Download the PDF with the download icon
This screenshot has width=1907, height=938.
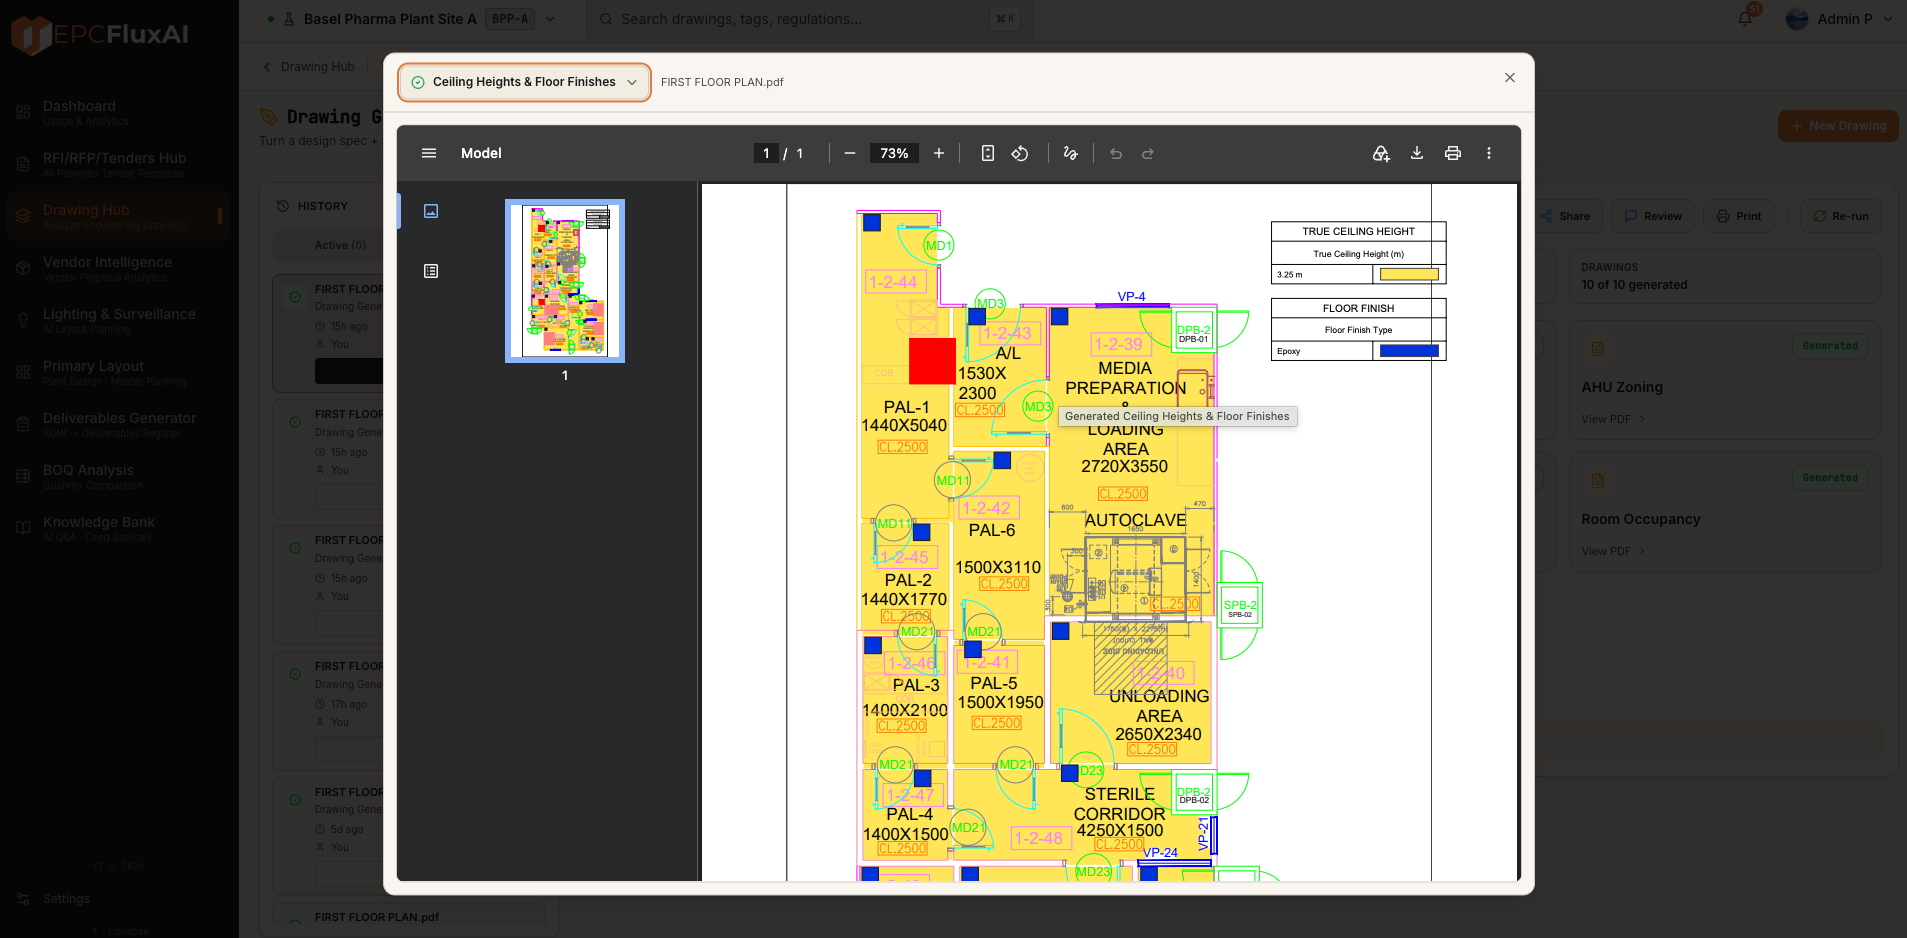1417,153
